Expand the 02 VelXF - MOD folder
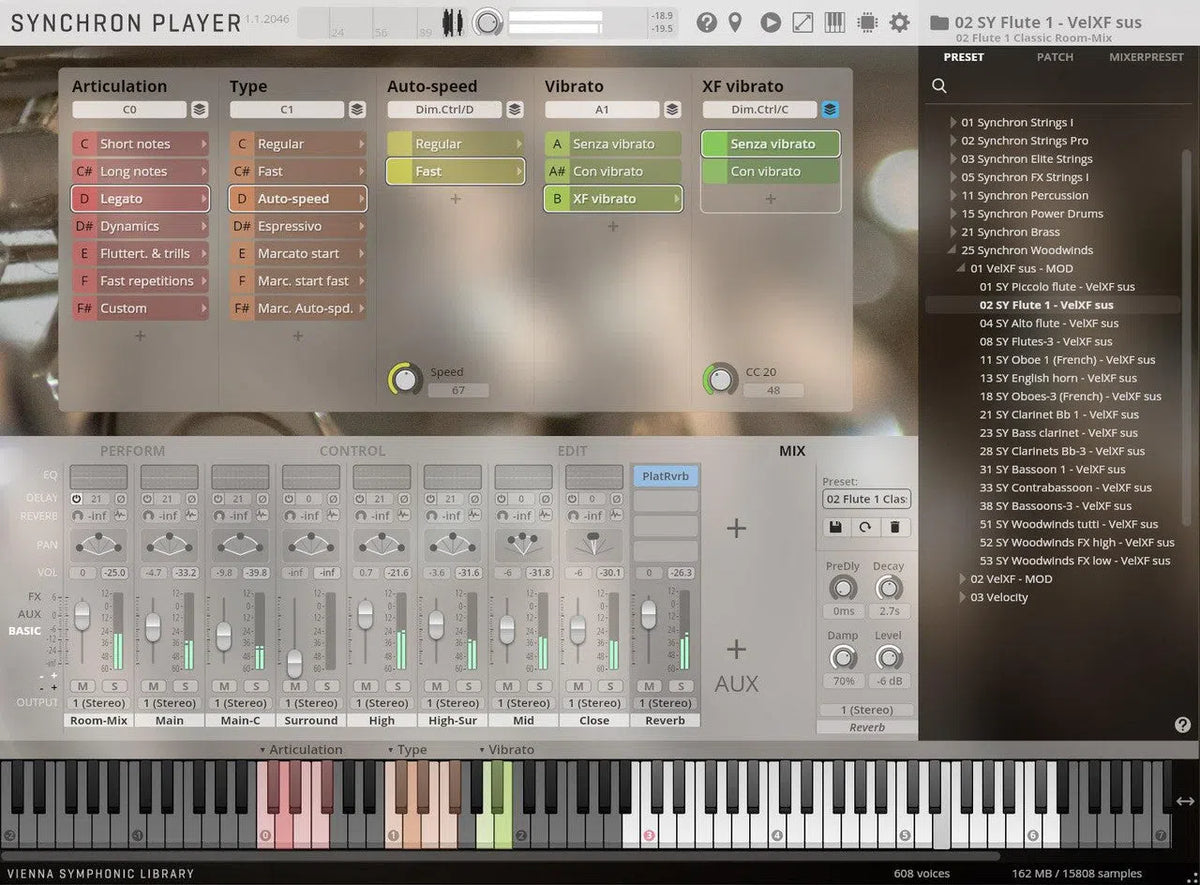This screenshot has height=885, width=1200. (x=962, y=578)
